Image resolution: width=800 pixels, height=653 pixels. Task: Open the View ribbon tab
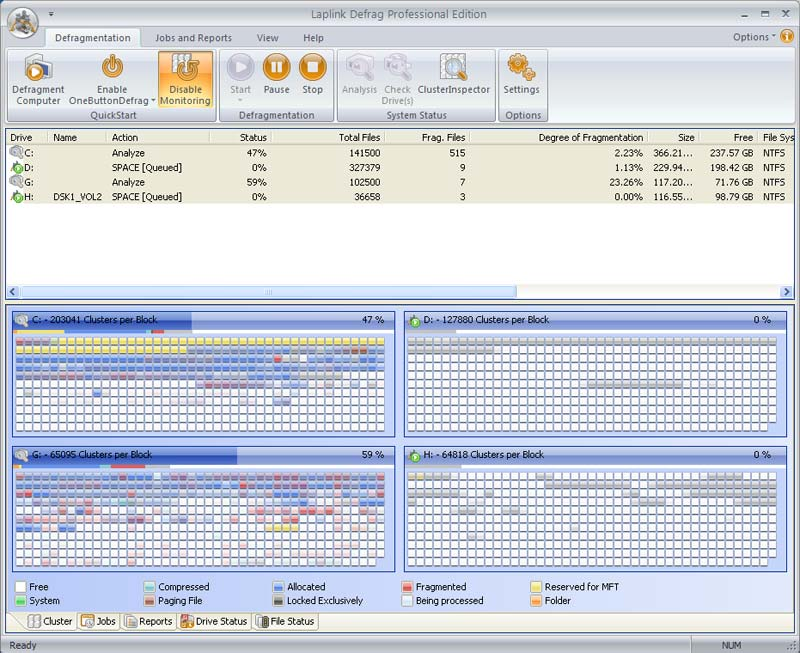click(267, 38)
